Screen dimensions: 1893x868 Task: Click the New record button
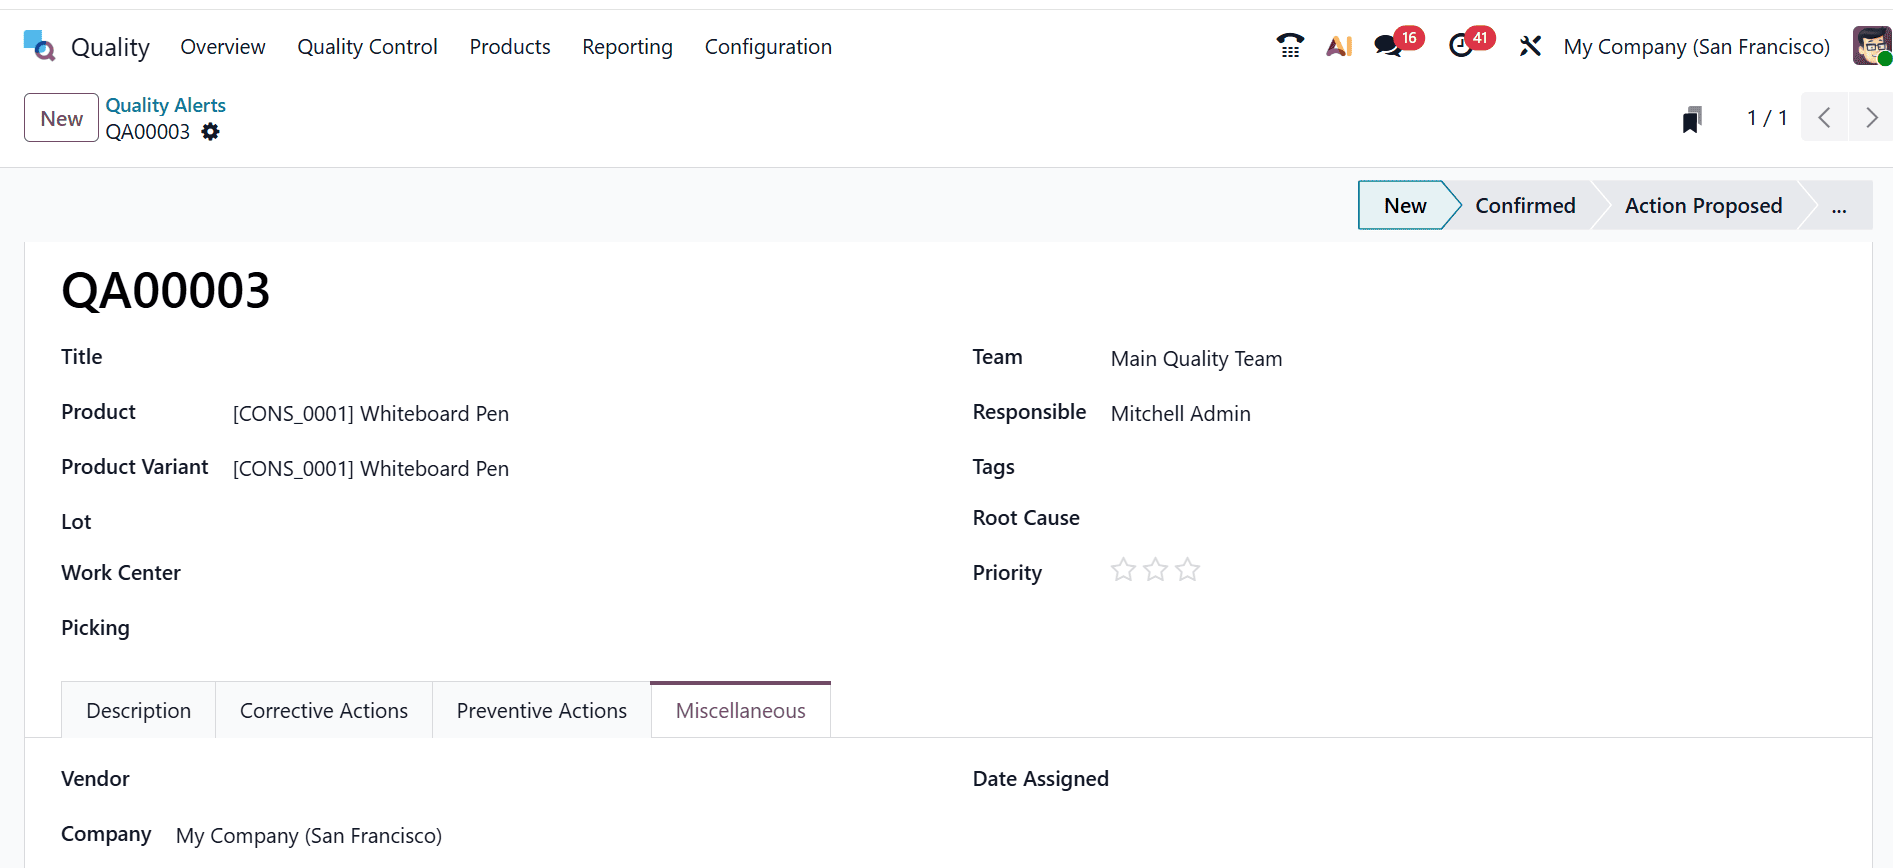(x=61, y=118)
